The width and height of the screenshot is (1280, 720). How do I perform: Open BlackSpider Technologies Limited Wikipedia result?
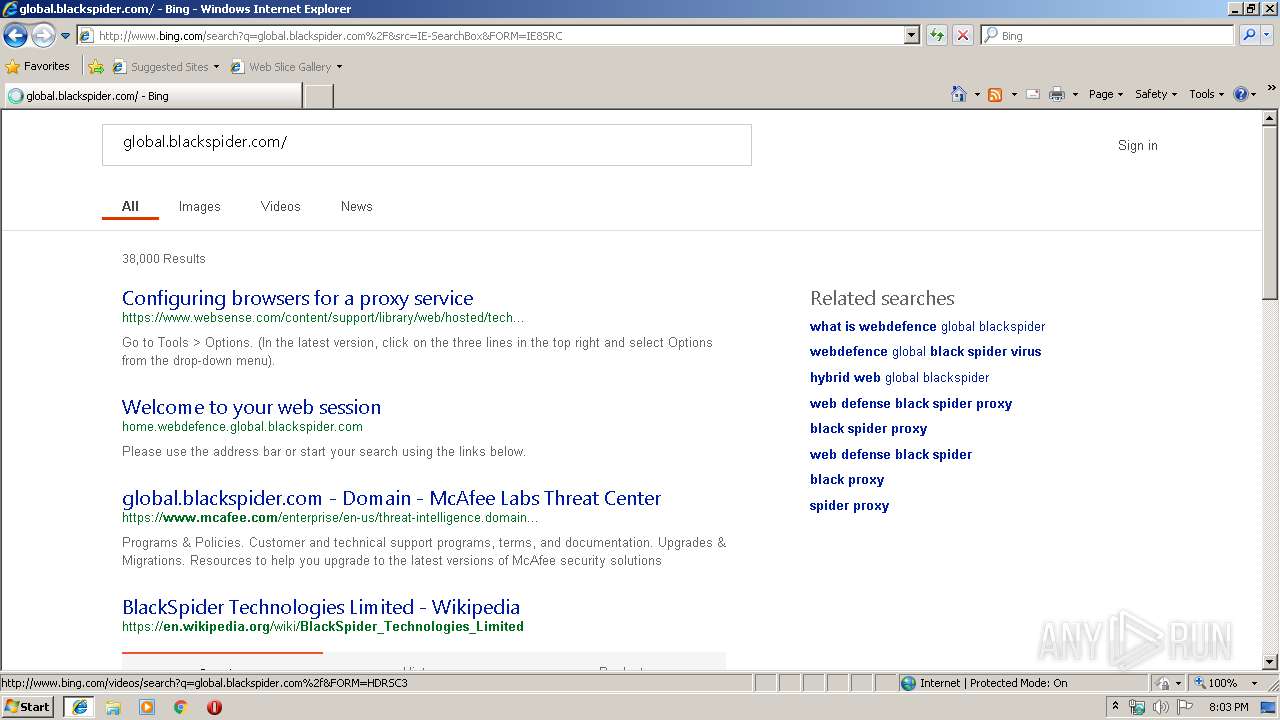pos(321,607)
